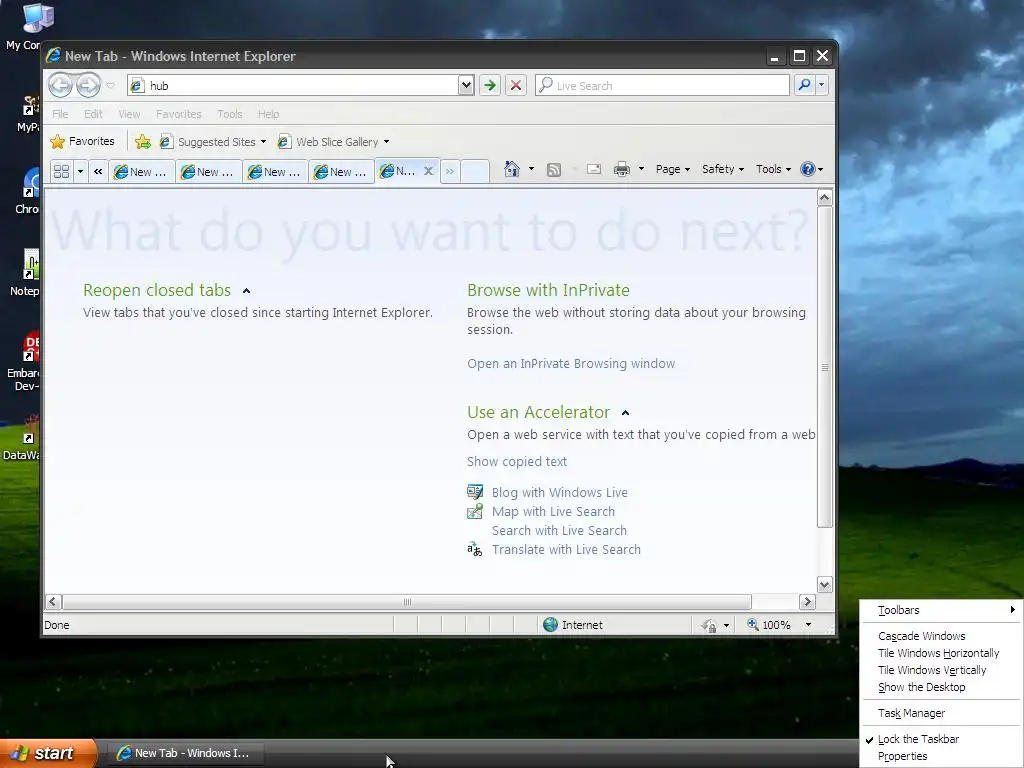Switch to the first New tab

tap(142, 172)
